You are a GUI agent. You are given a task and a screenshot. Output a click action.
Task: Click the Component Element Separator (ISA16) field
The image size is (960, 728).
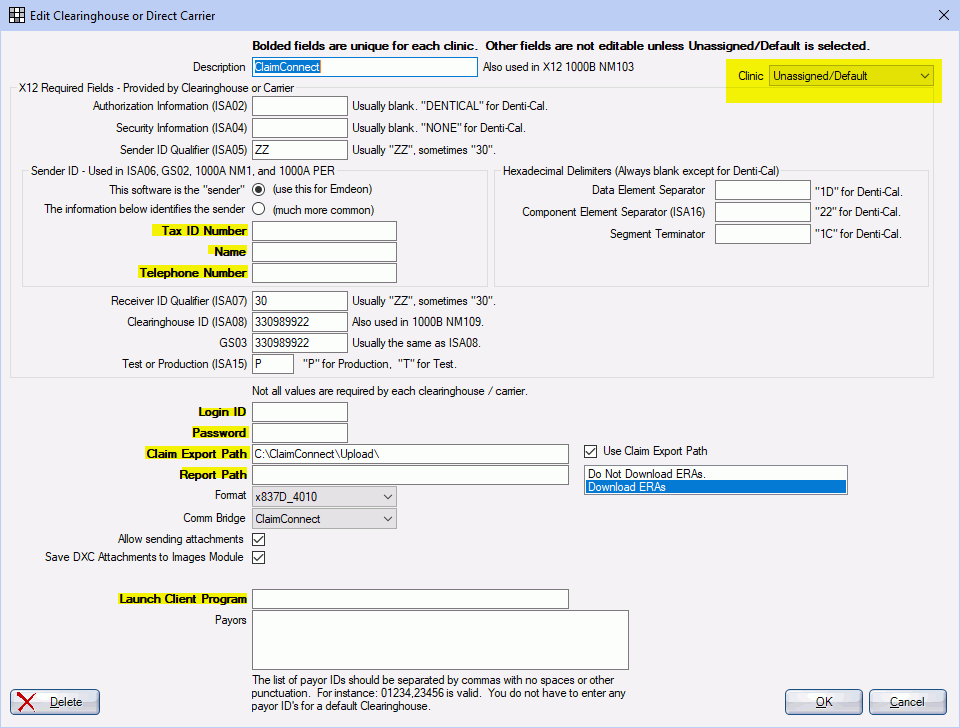point(763,212)
